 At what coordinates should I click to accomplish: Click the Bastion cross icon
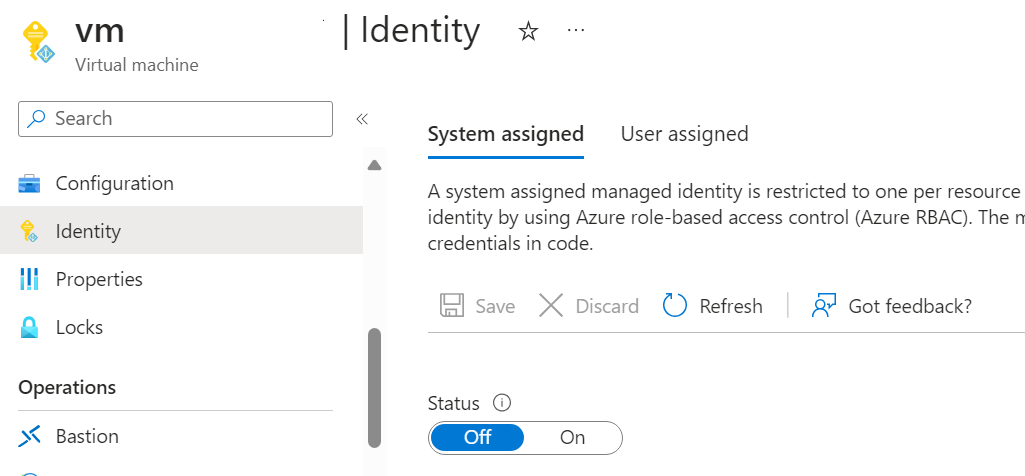(x=29, y=437)
